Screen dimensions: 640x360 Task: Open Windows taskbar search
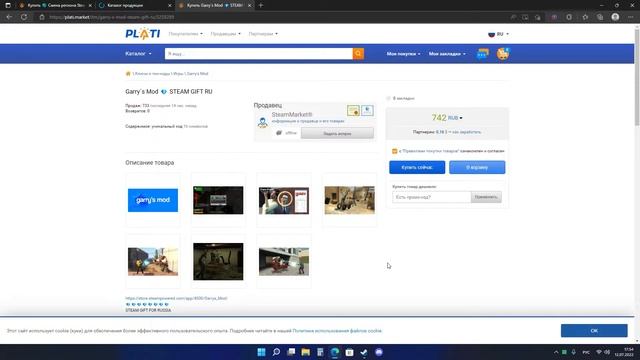[276, 352]
